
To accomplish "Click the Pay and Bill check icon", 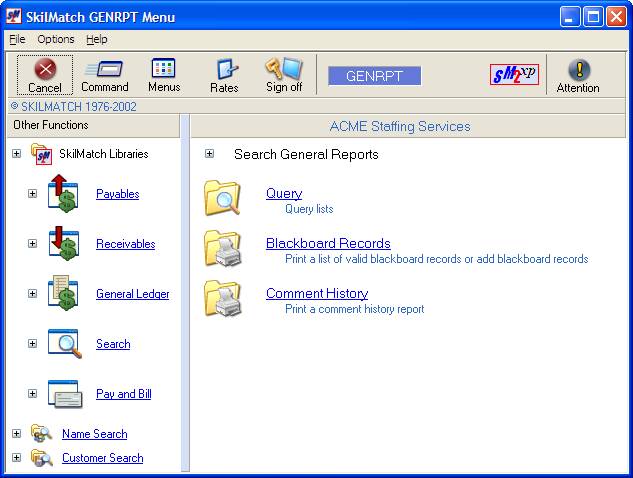I will (65, 394).
